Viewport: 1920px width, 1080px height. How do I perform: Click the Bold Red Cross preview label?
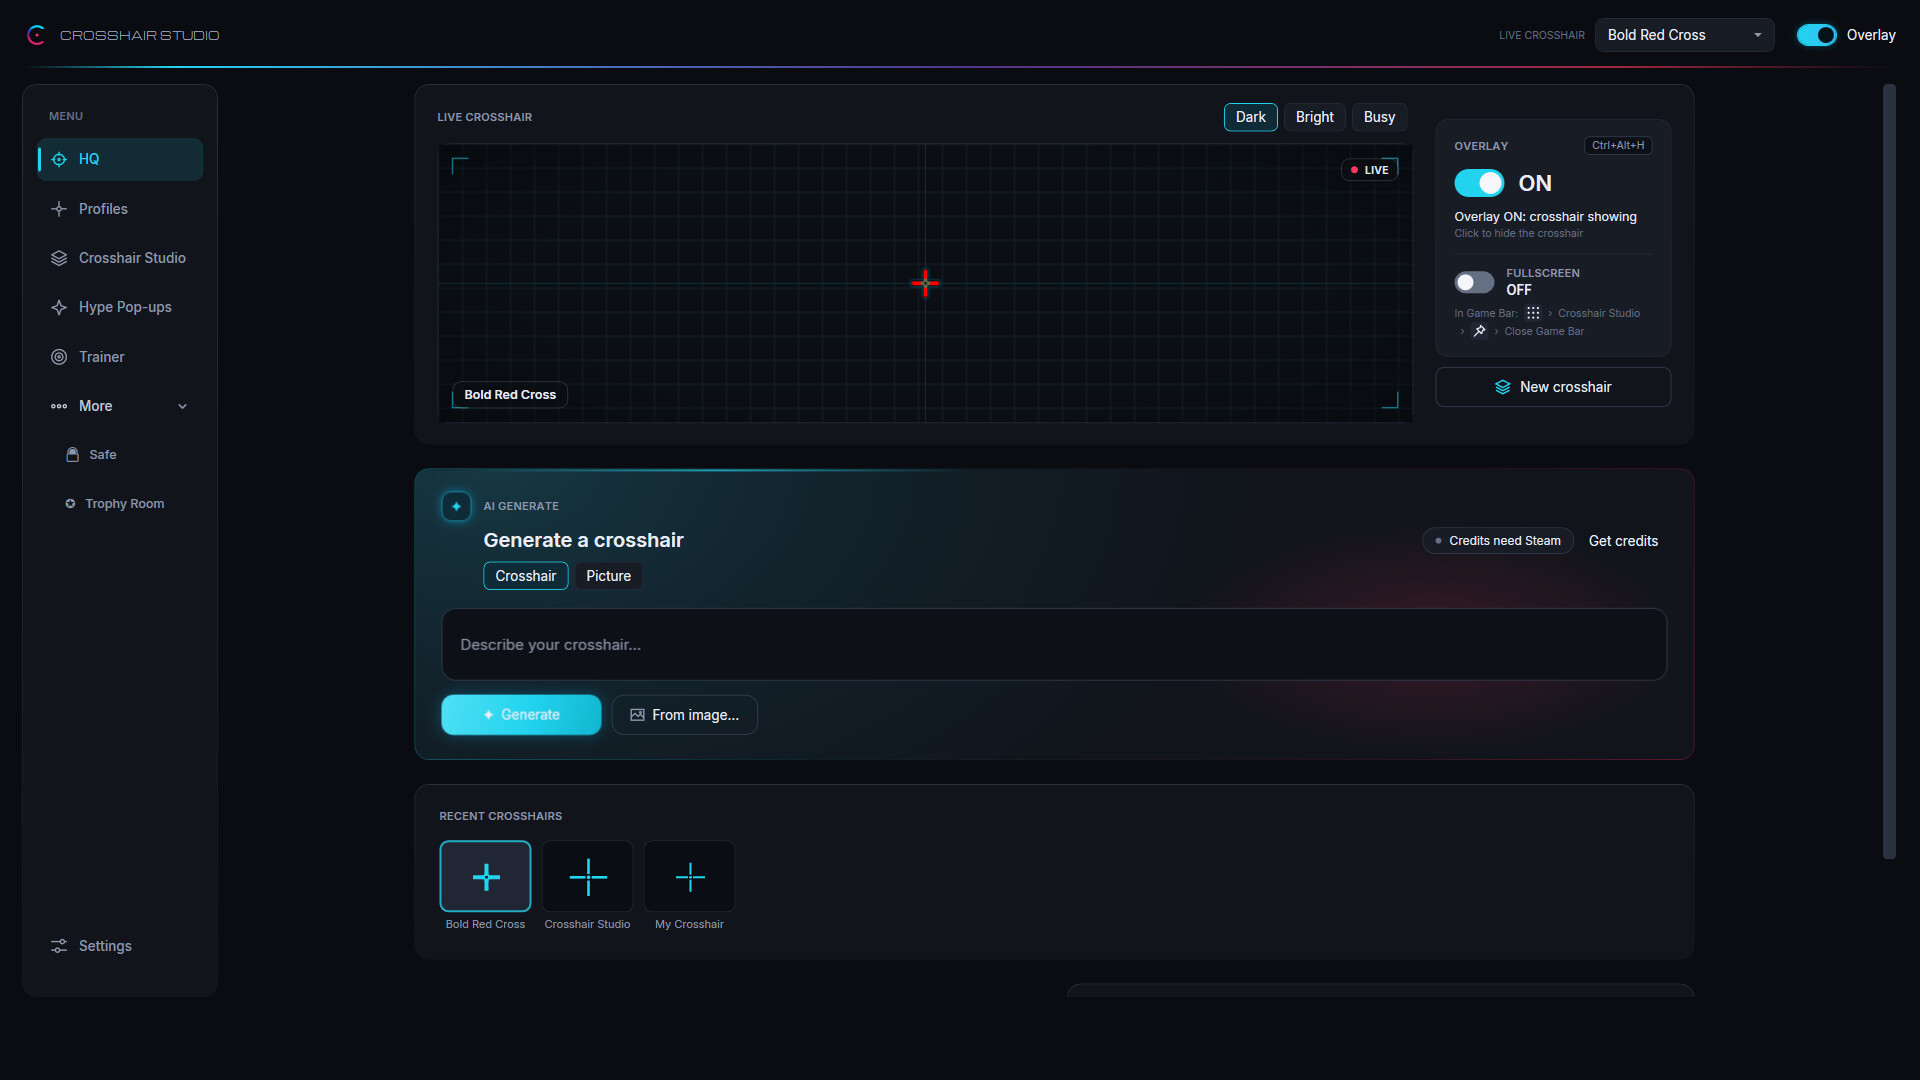coord(510,395)
